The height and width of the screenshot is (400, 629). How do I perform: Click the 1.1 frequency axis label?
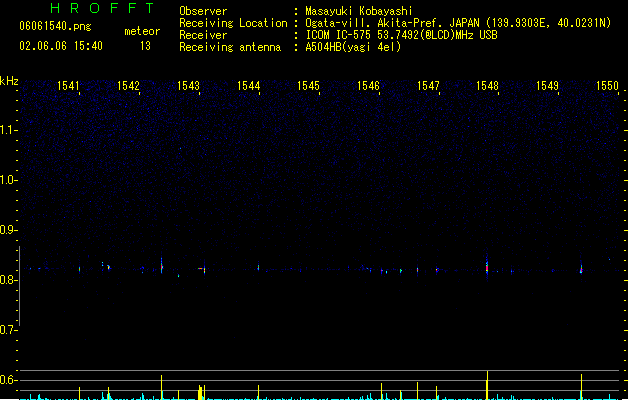[8, 130]
